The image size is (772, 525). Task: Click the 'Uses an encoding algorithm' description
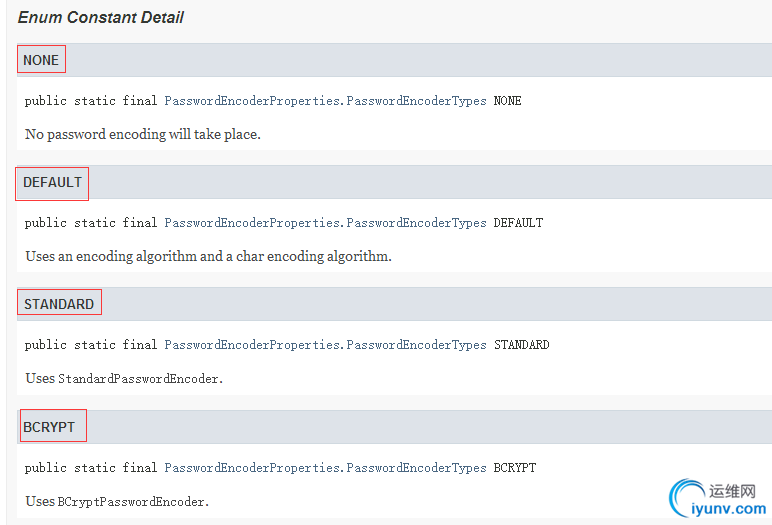[x=208, y=256]
